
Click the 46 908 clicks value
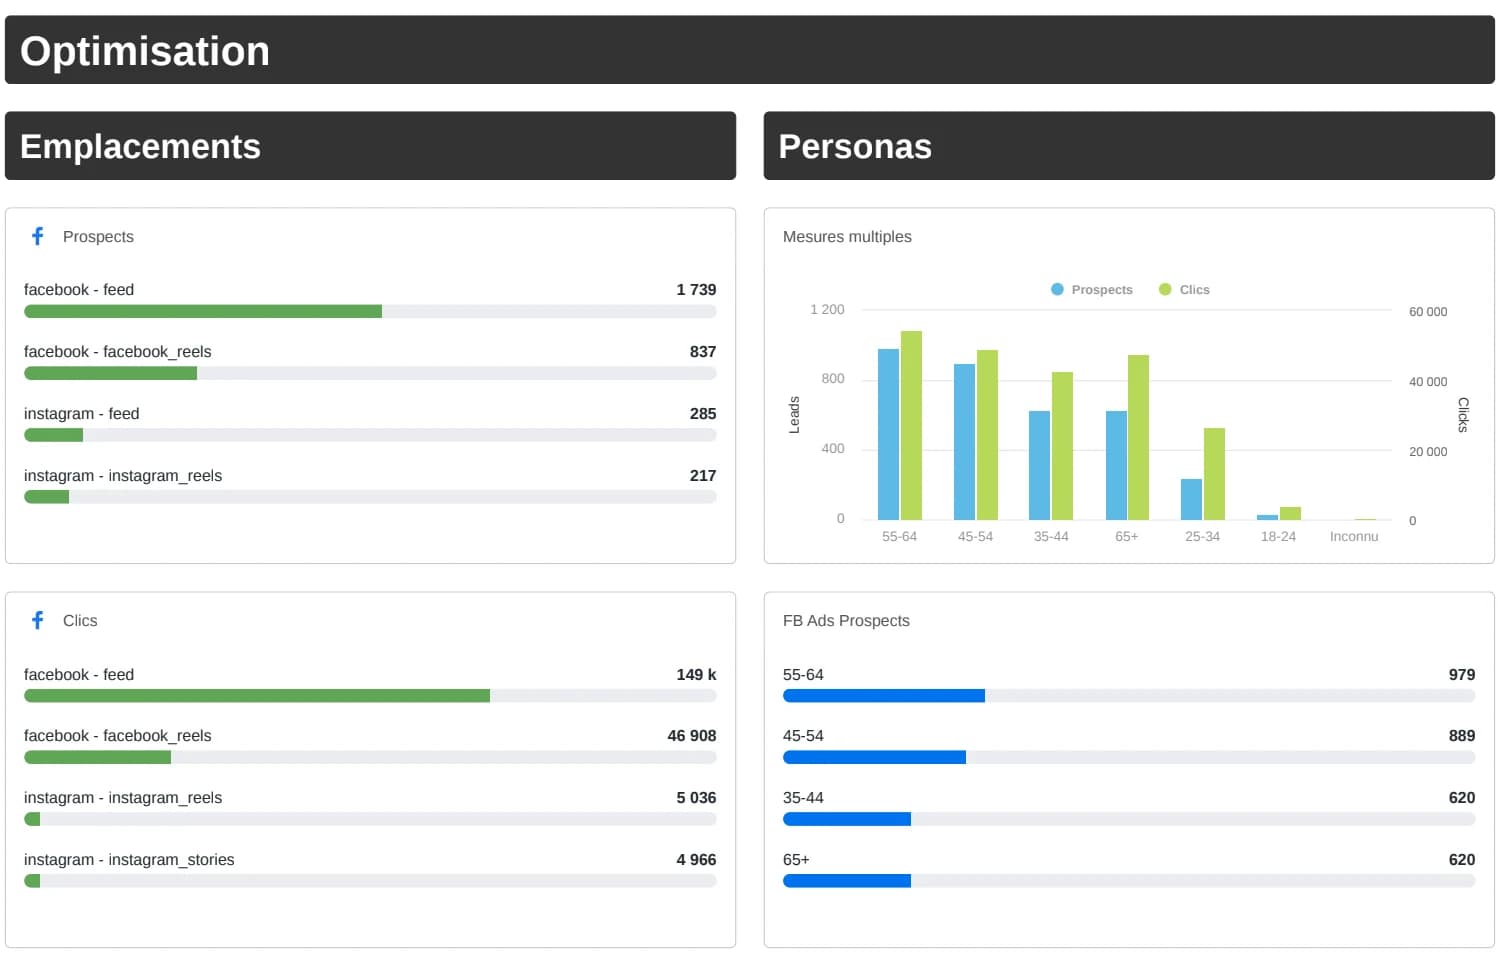click(x=692, y=735)
